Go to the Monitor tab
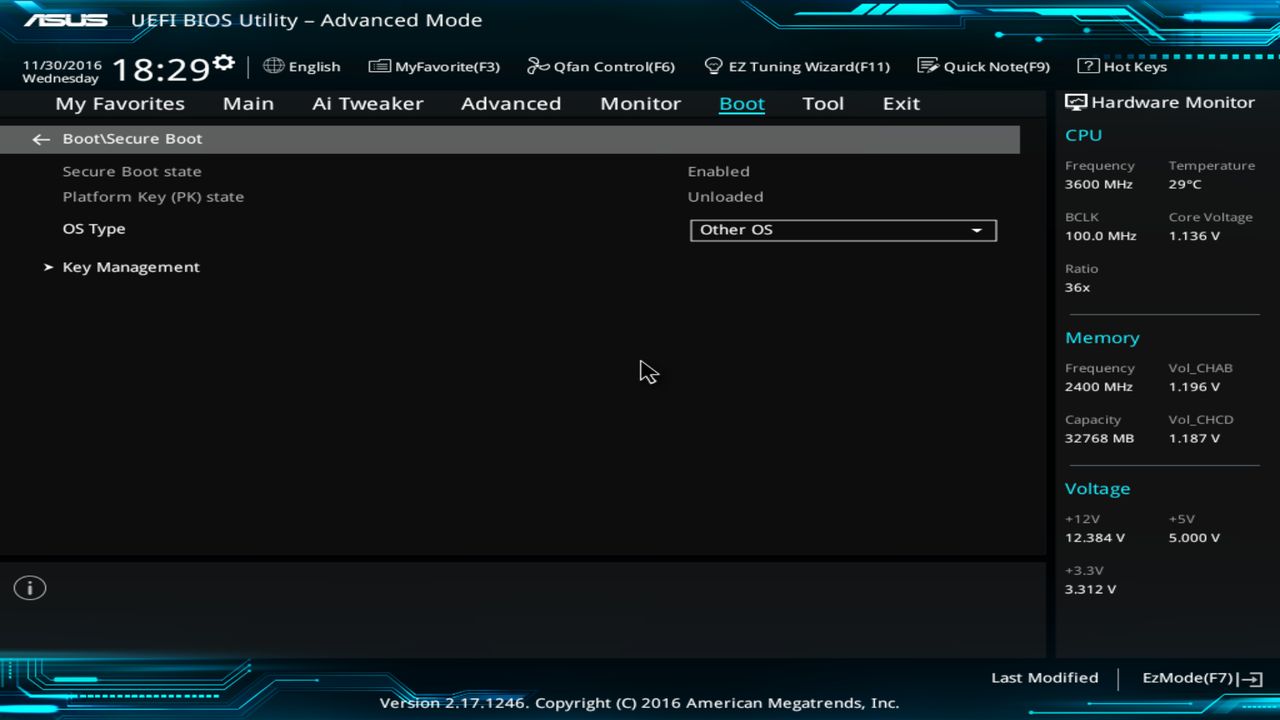 [x=640, y=103]
